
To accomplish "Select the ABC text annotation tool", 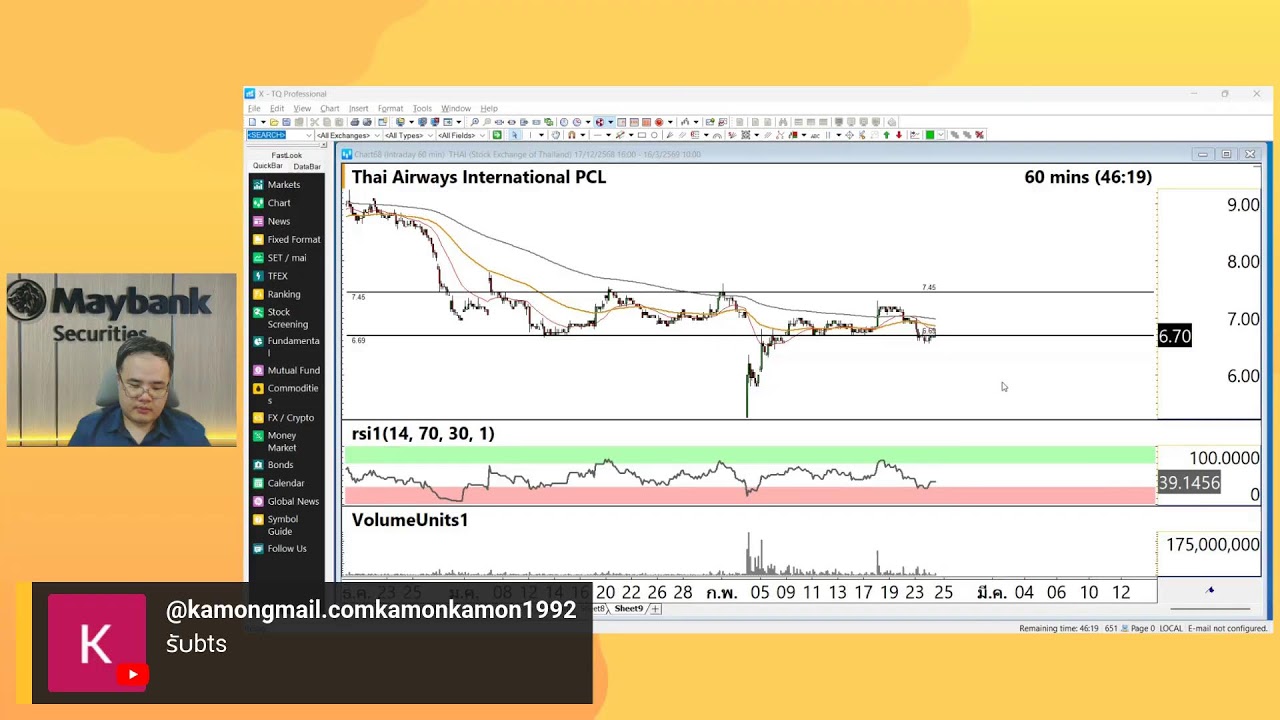I will click(815, 135).
